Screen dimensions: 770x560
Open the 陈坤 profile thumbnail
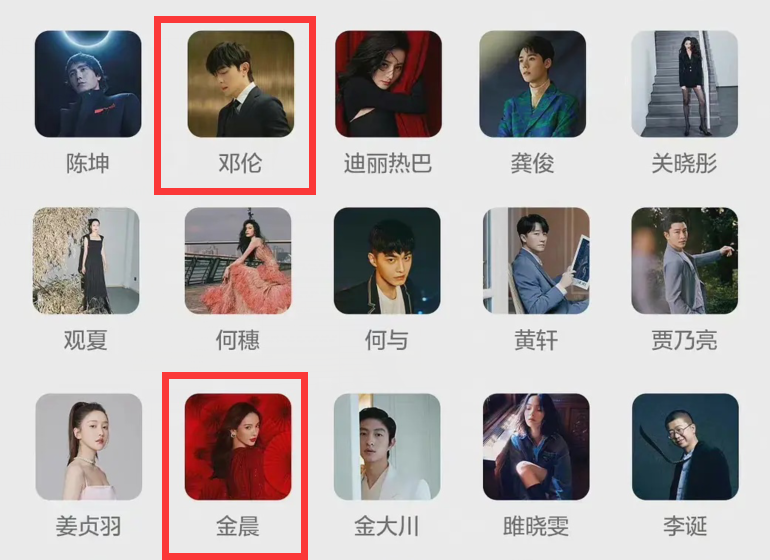[x=88, y=84]
